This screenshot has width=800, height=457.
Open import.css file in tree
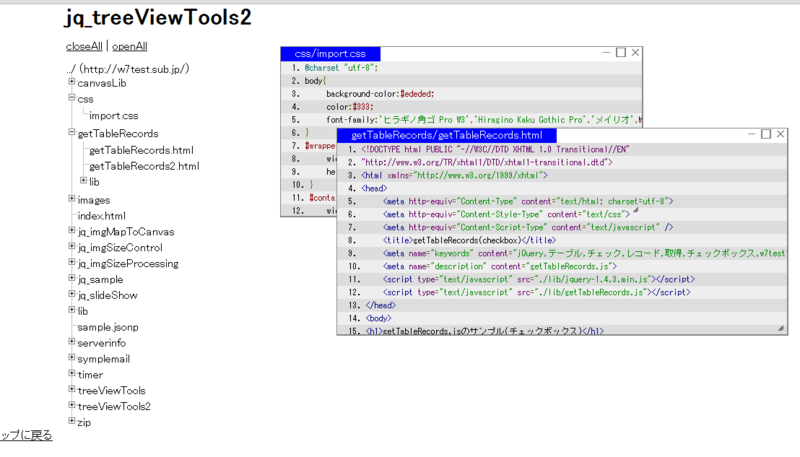114,116
